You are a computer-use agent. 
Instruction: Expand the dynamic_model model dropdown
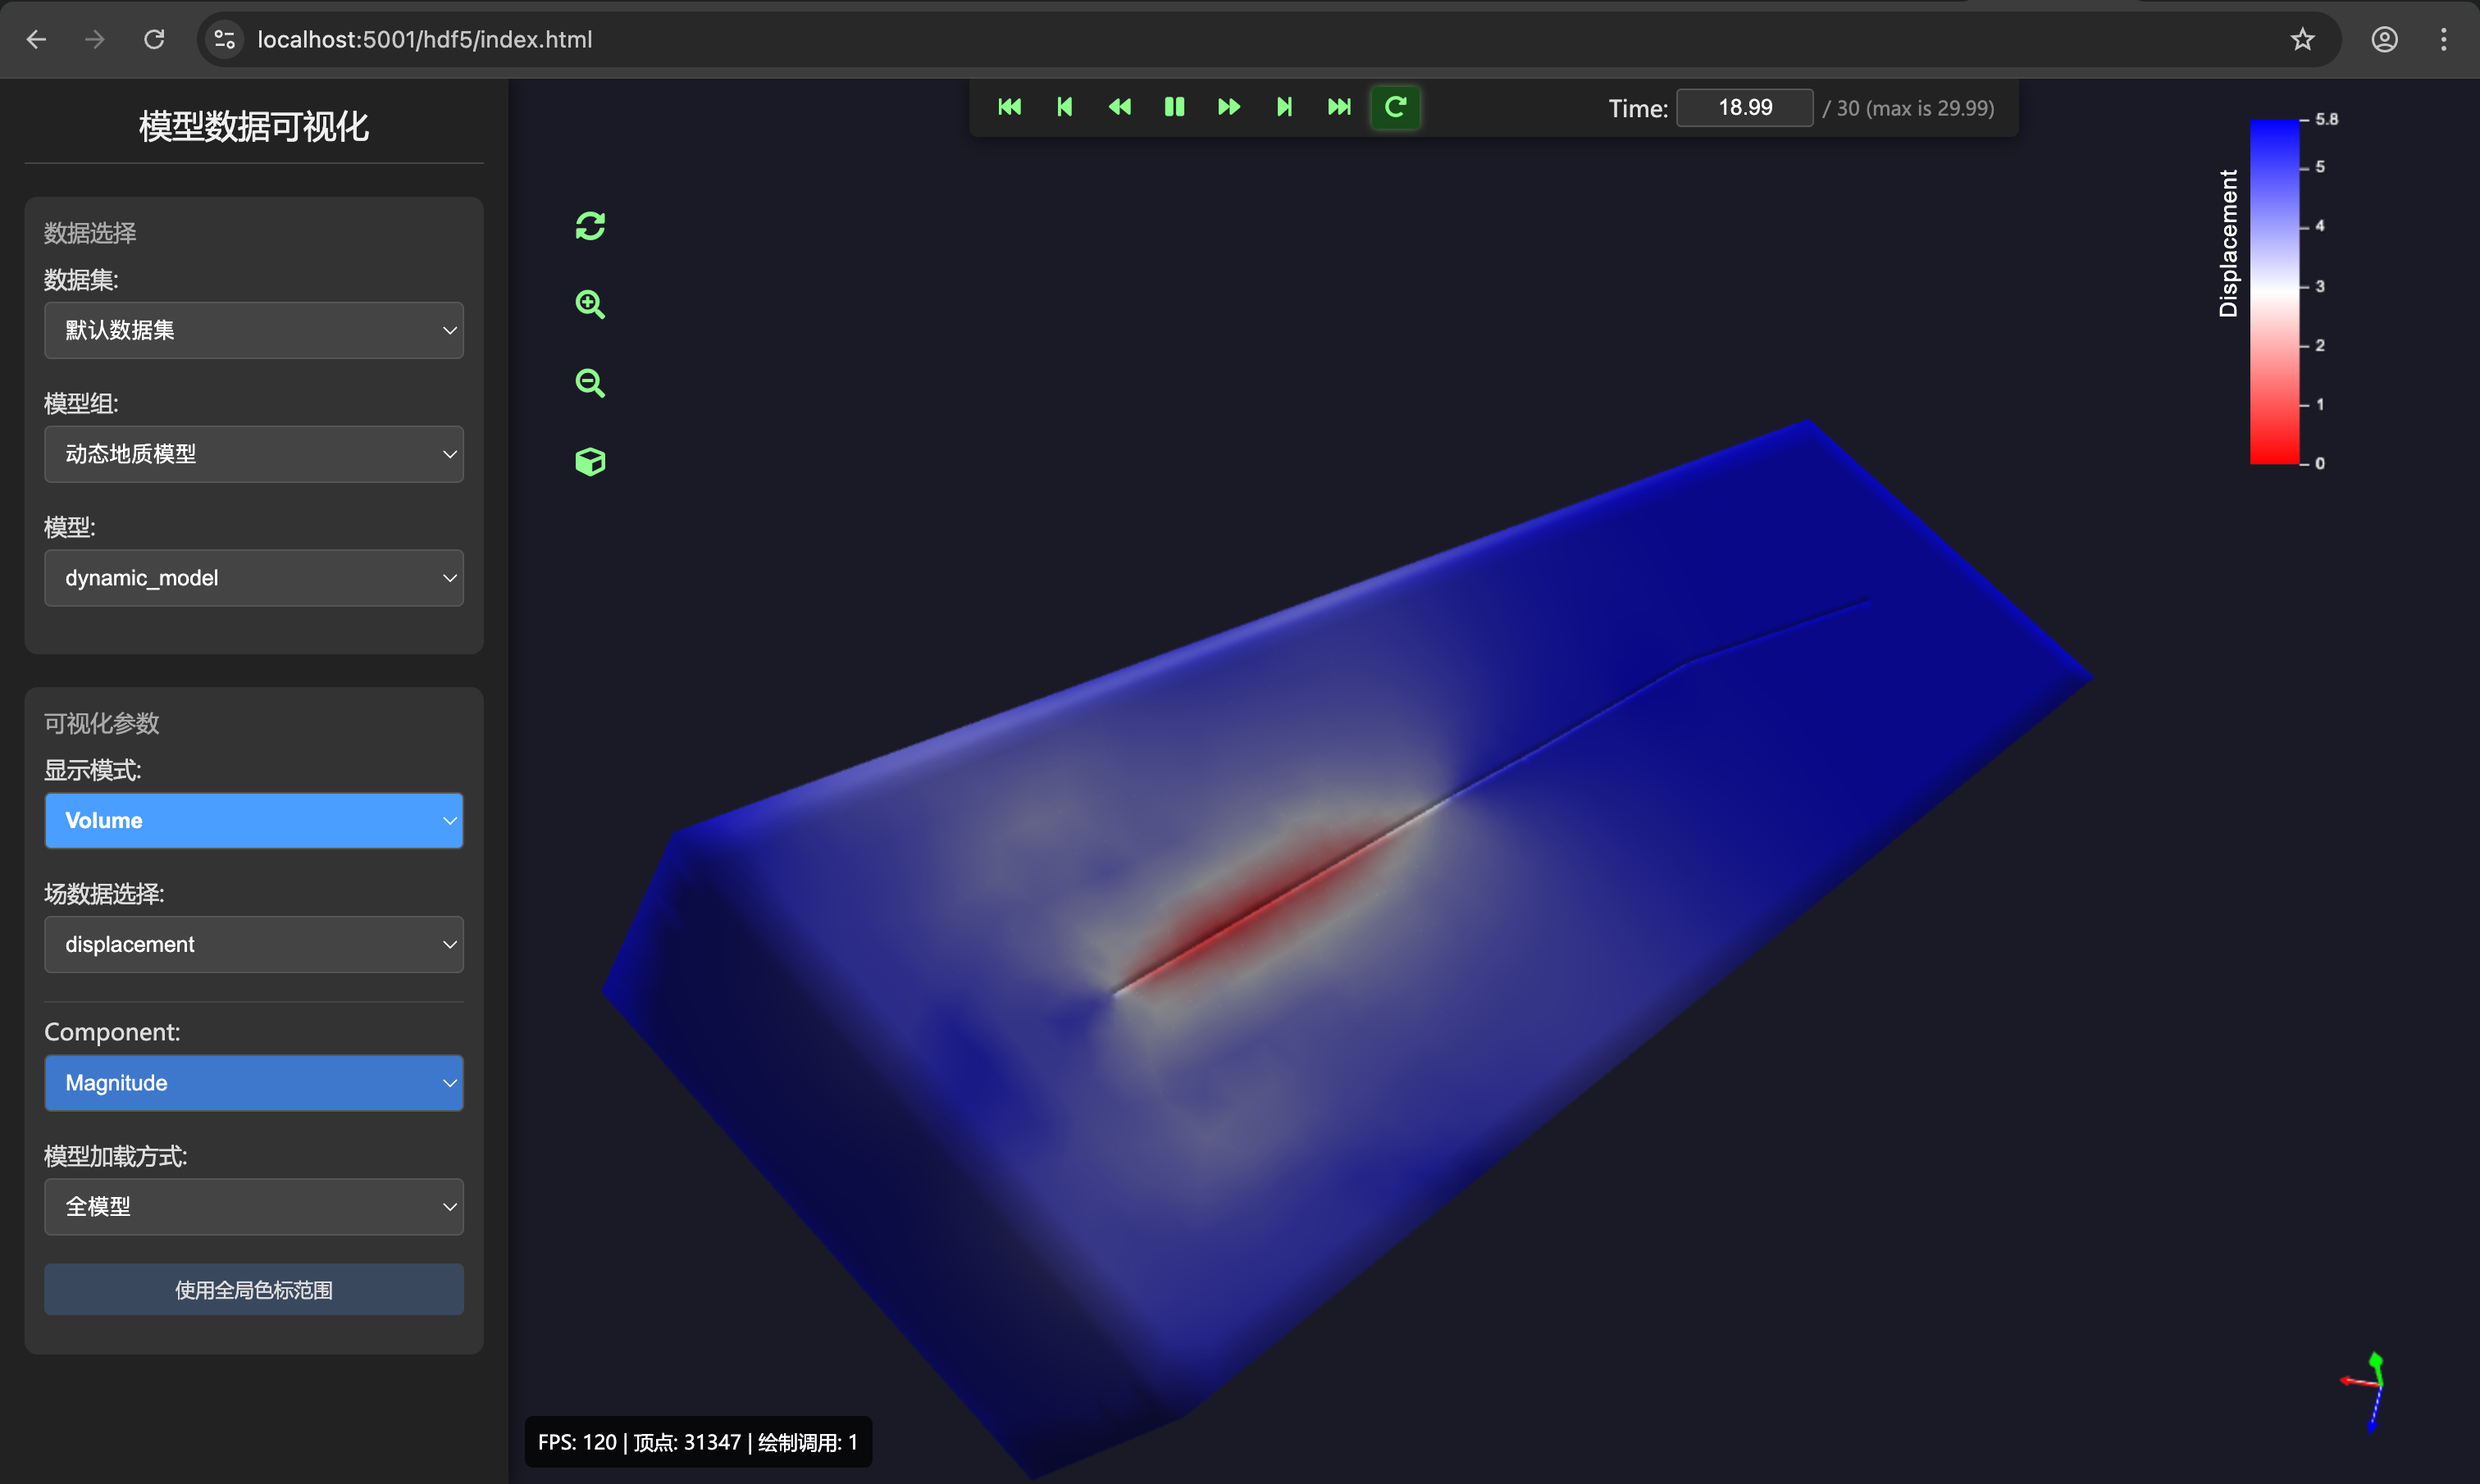pyautogui.click(x=254, y=578)
